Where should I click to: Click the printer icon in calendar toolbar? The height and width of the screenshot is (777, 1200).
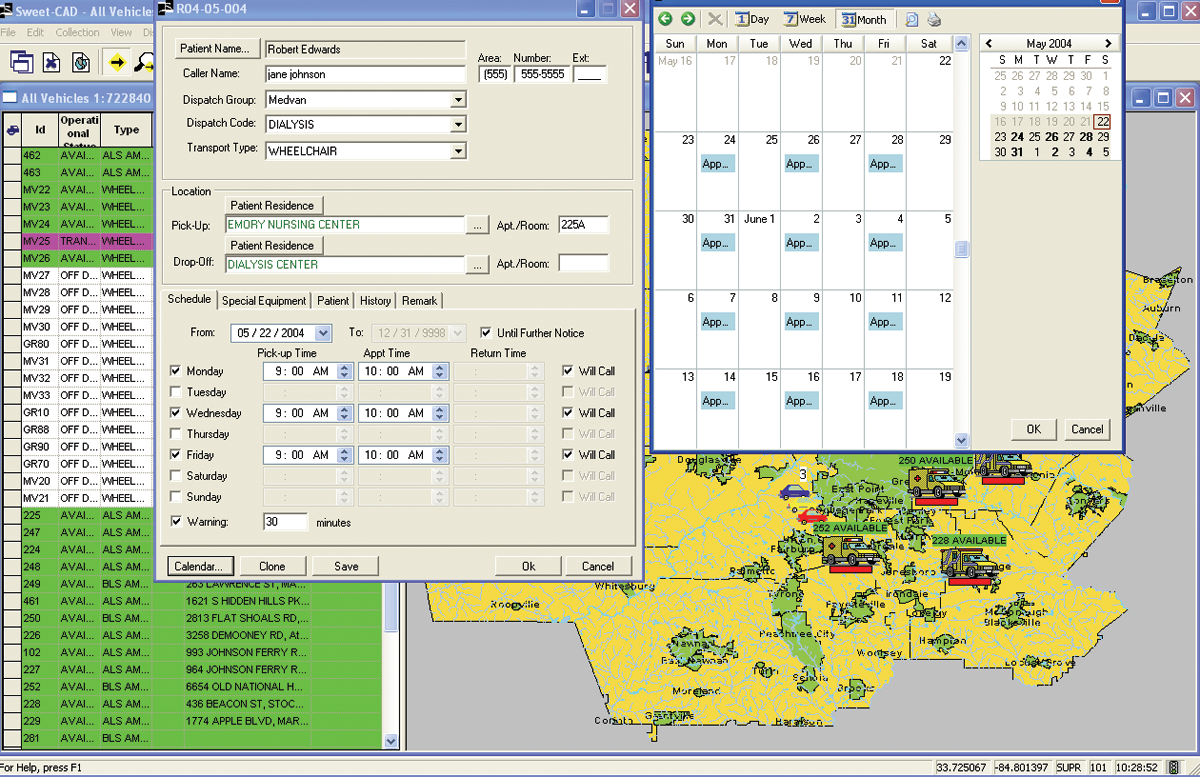933,19
